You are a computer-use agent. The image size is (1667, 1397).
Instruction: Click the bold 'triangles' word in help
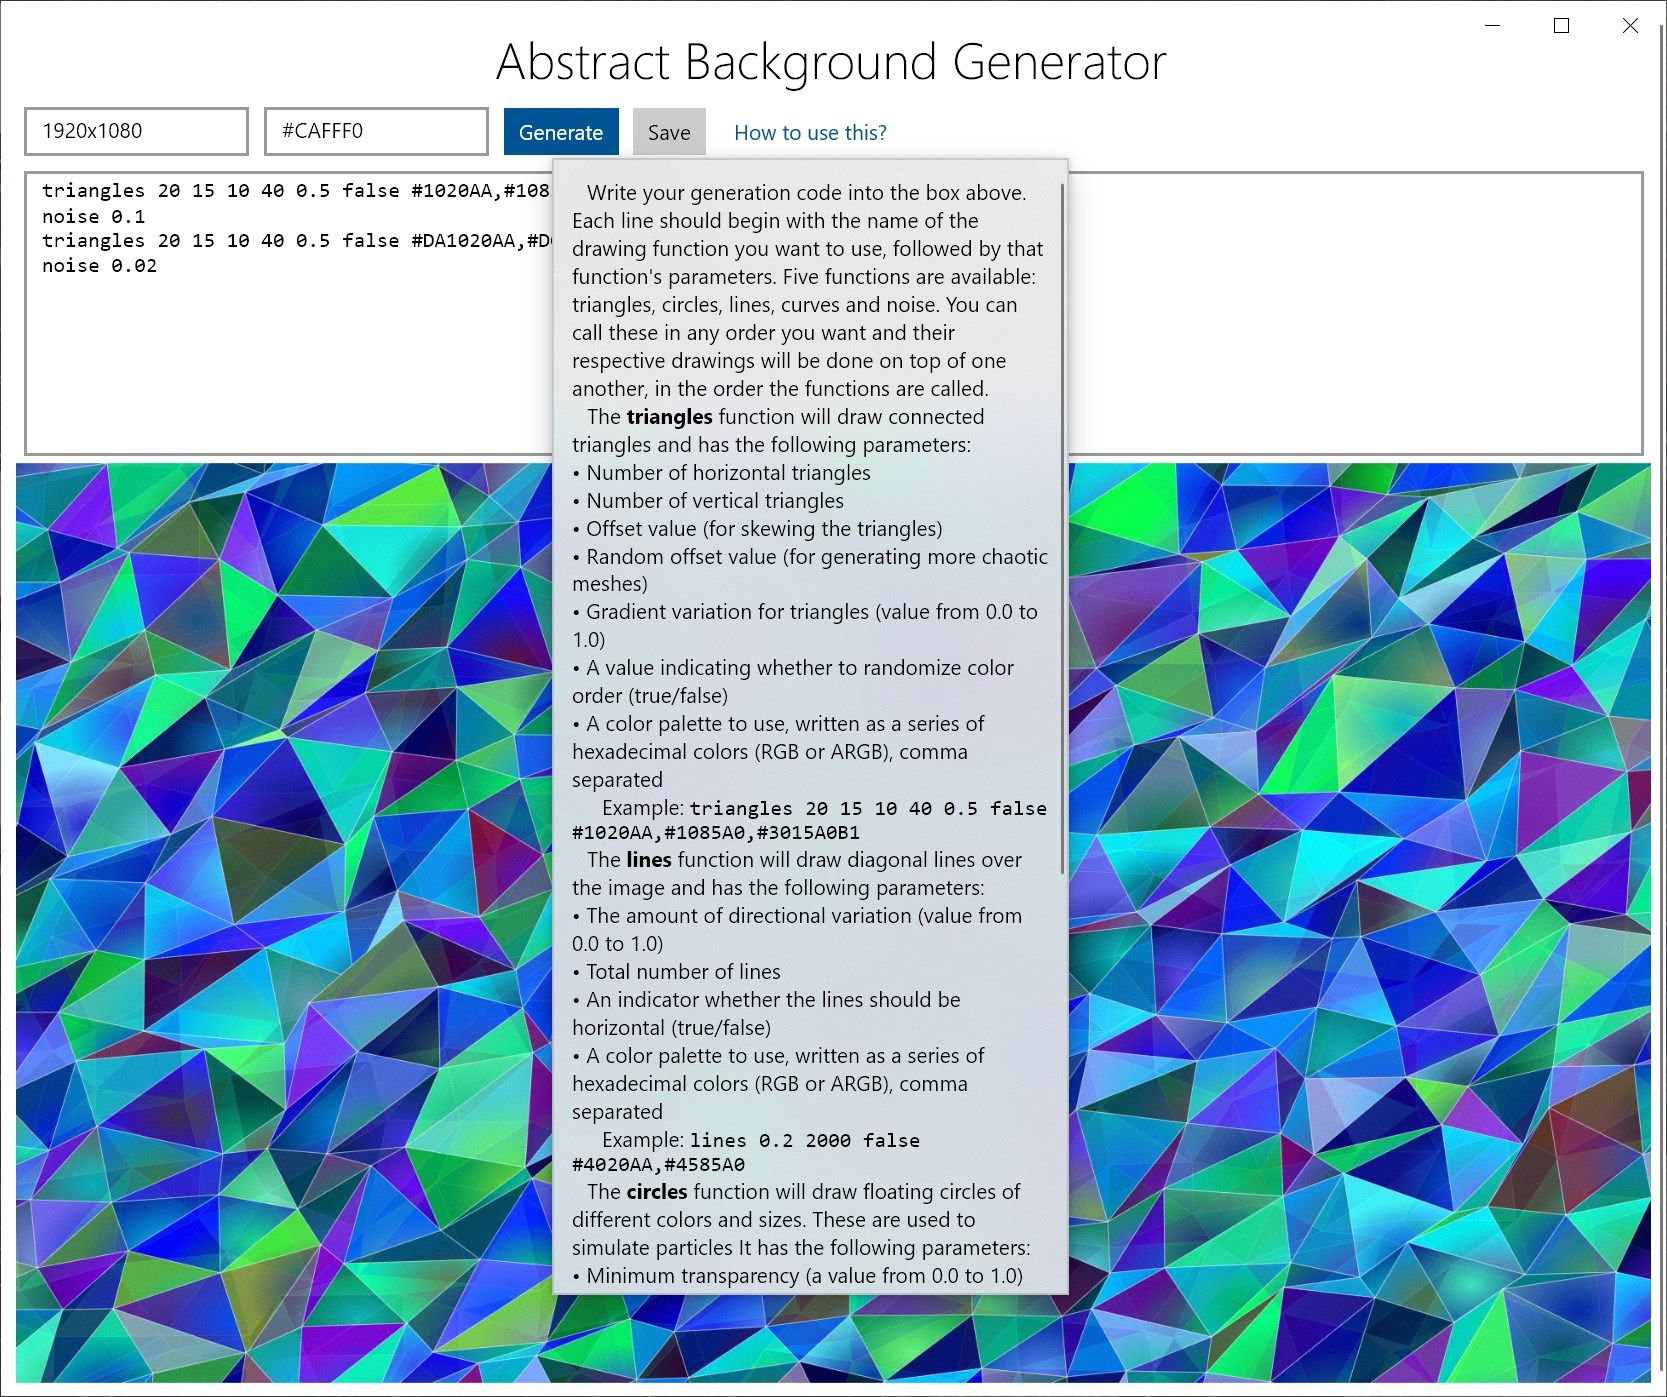click(669, 416)
